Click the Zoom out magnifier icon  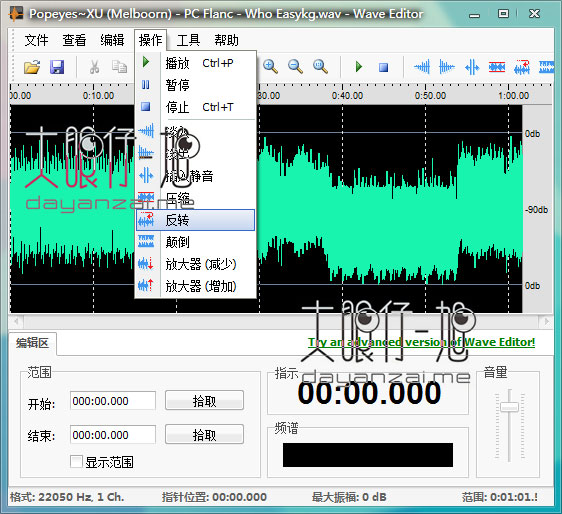(x=295, y=67)
